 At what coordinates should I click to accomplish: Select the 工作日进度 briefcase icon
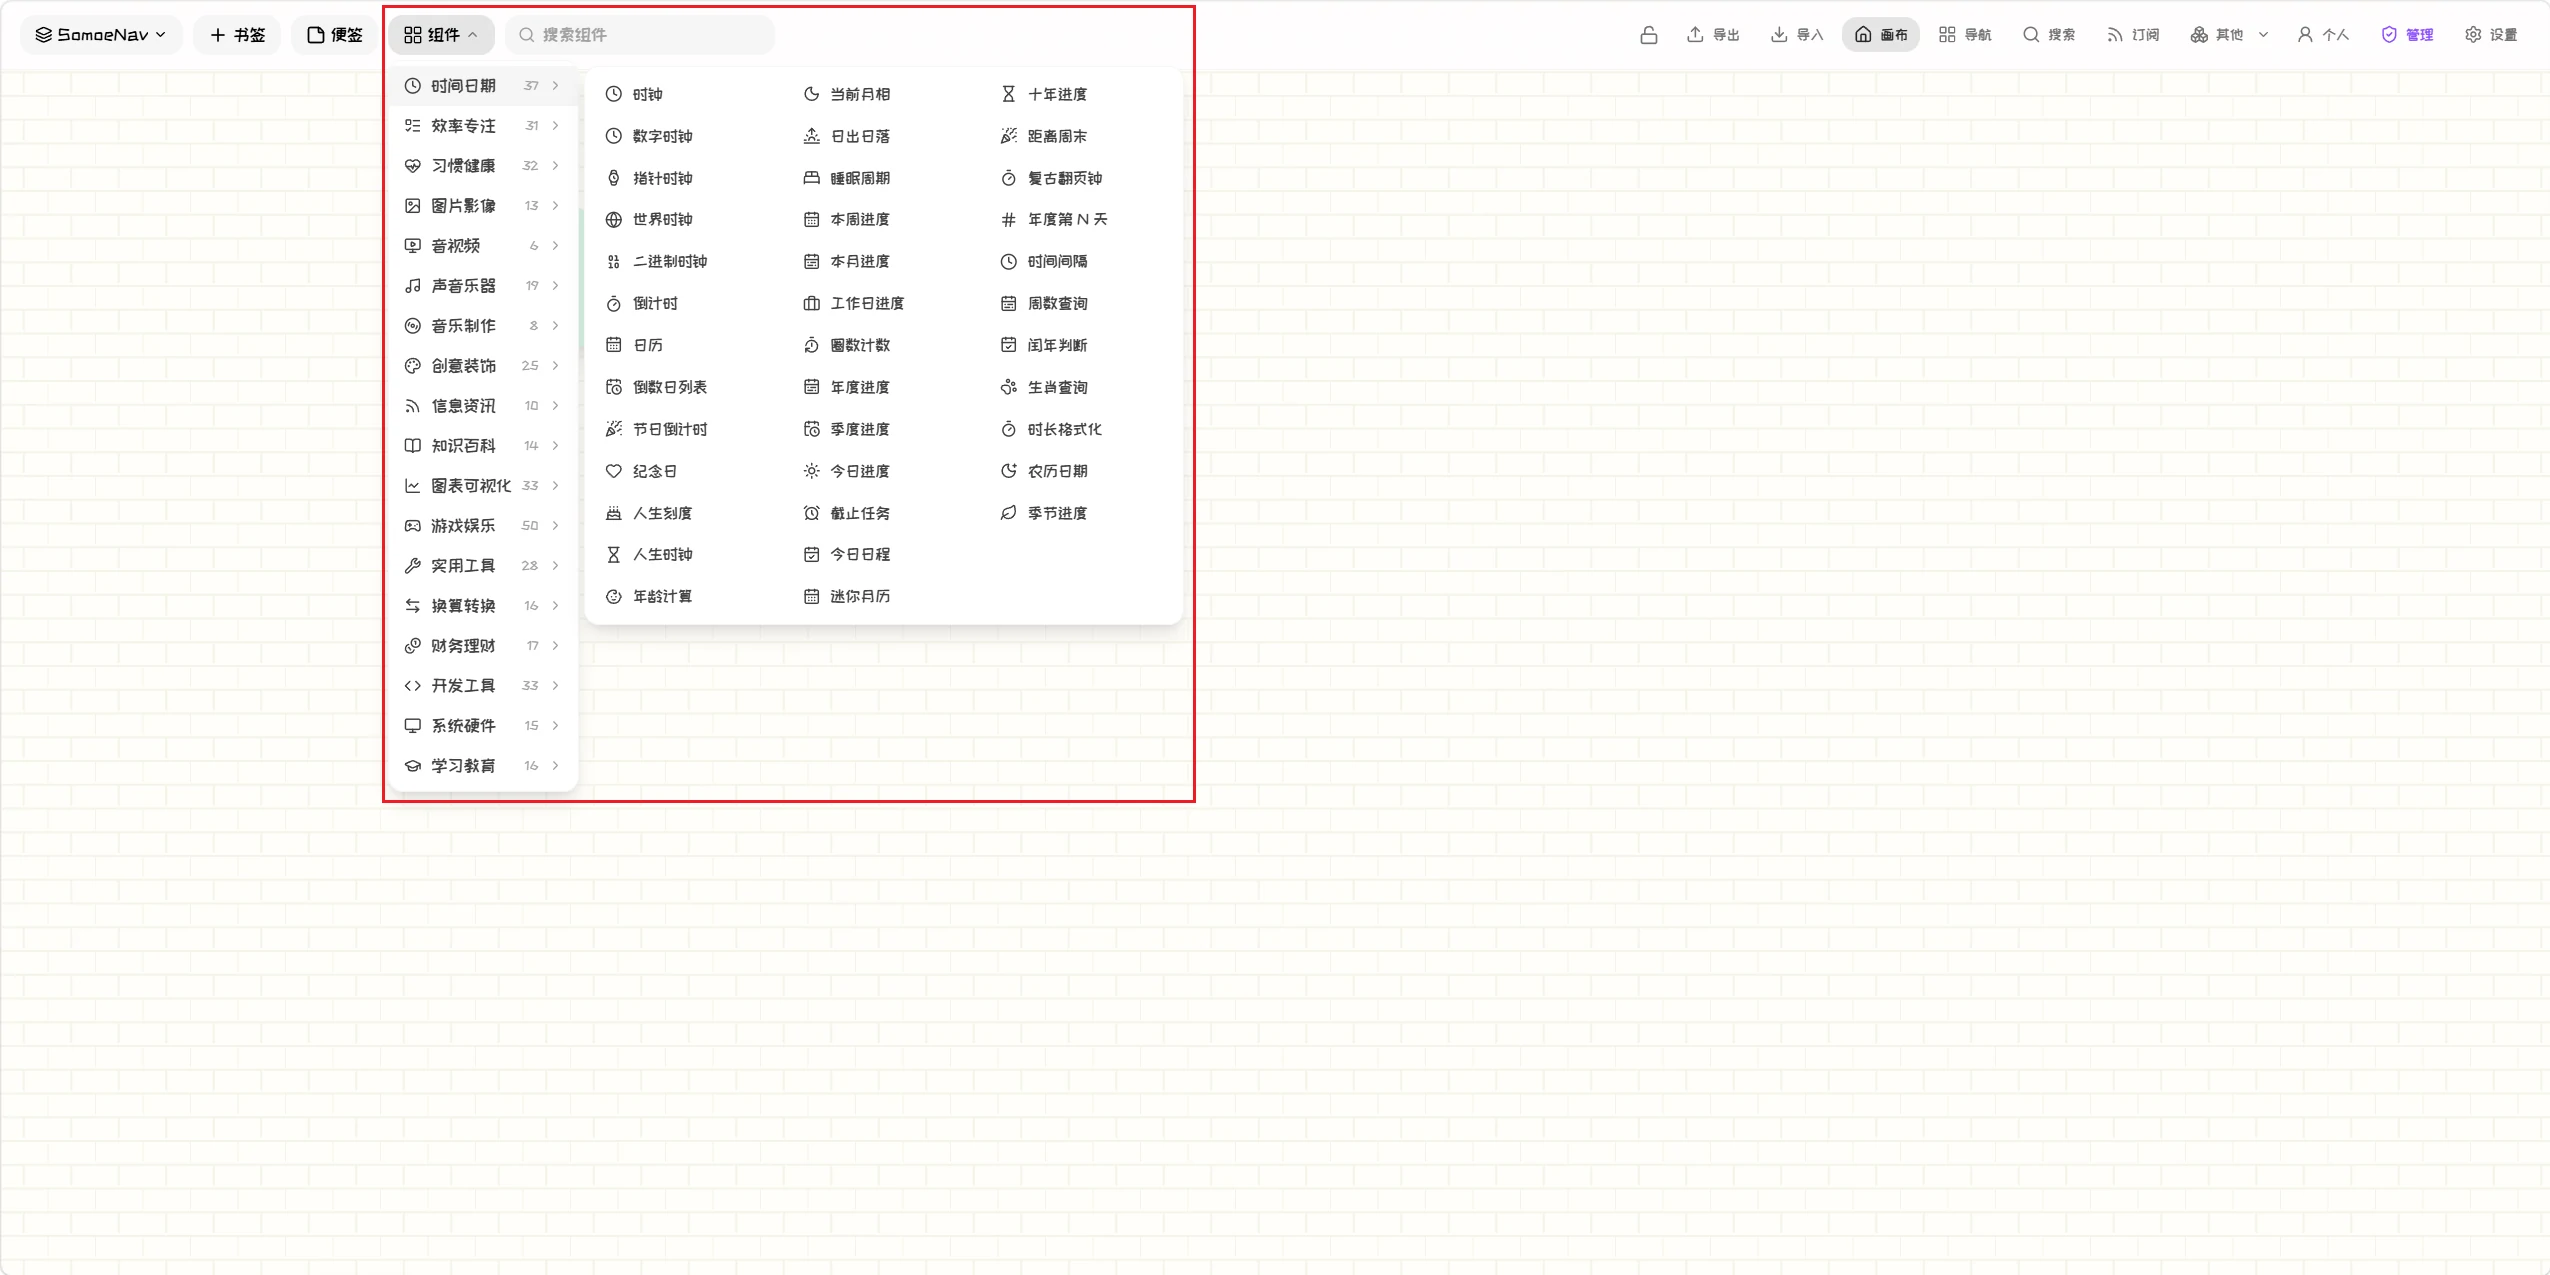(811, 303)
